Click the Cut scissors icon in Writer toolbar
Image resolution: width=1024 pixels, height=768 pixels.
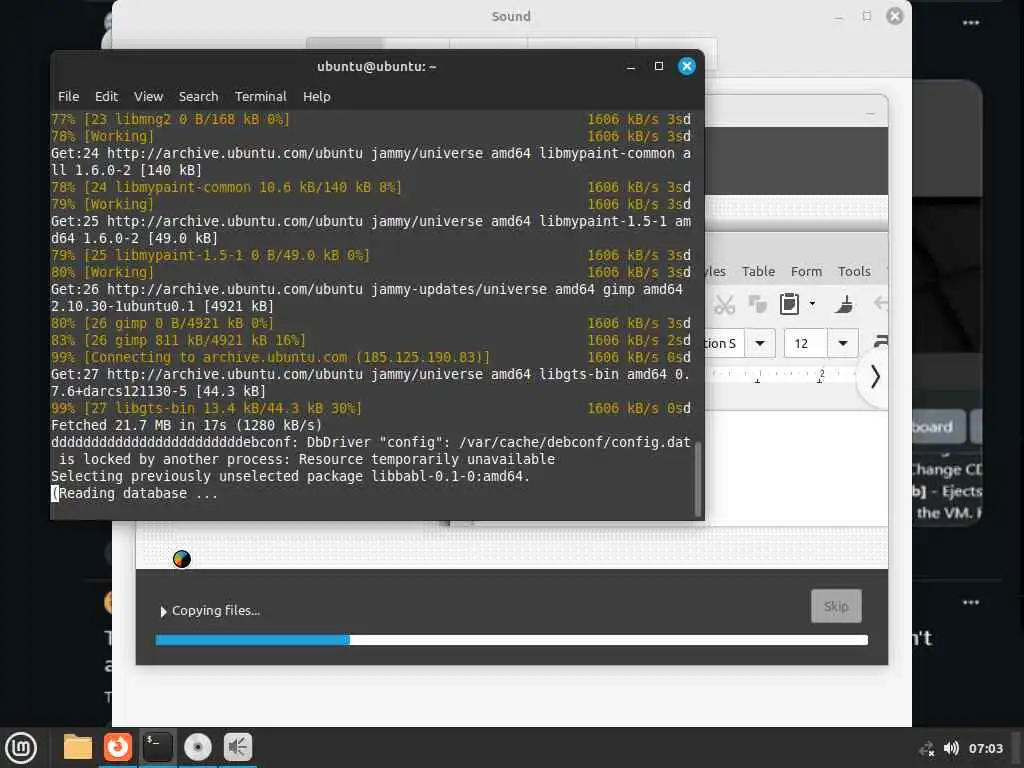724,304
